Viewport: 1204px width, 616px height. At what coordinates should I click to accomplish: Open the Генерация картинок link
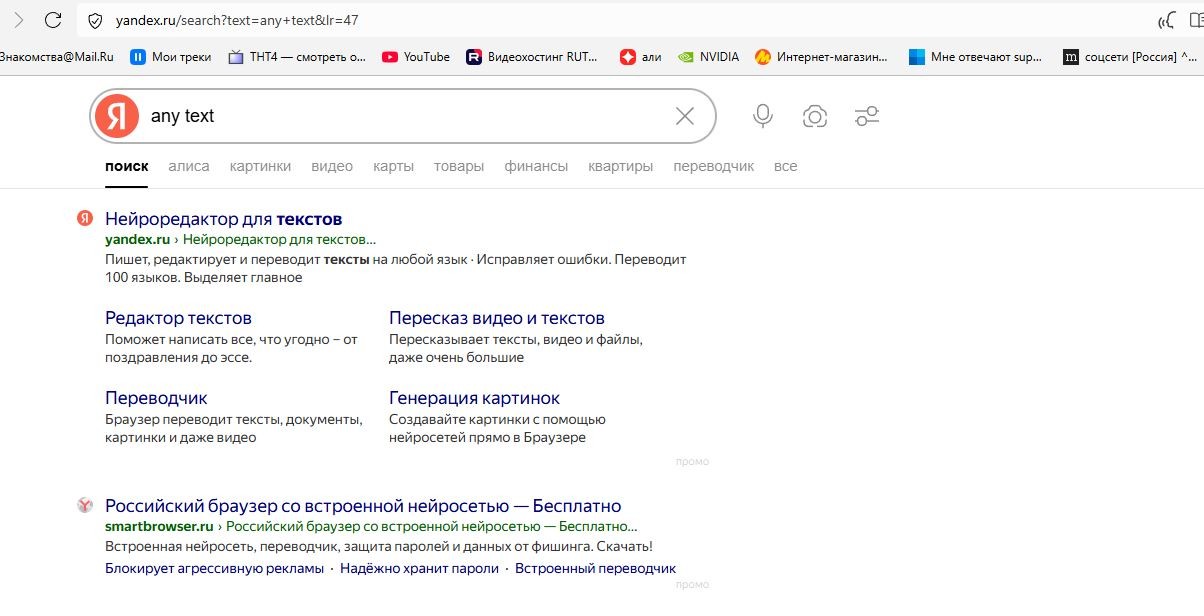pos(474,398)
